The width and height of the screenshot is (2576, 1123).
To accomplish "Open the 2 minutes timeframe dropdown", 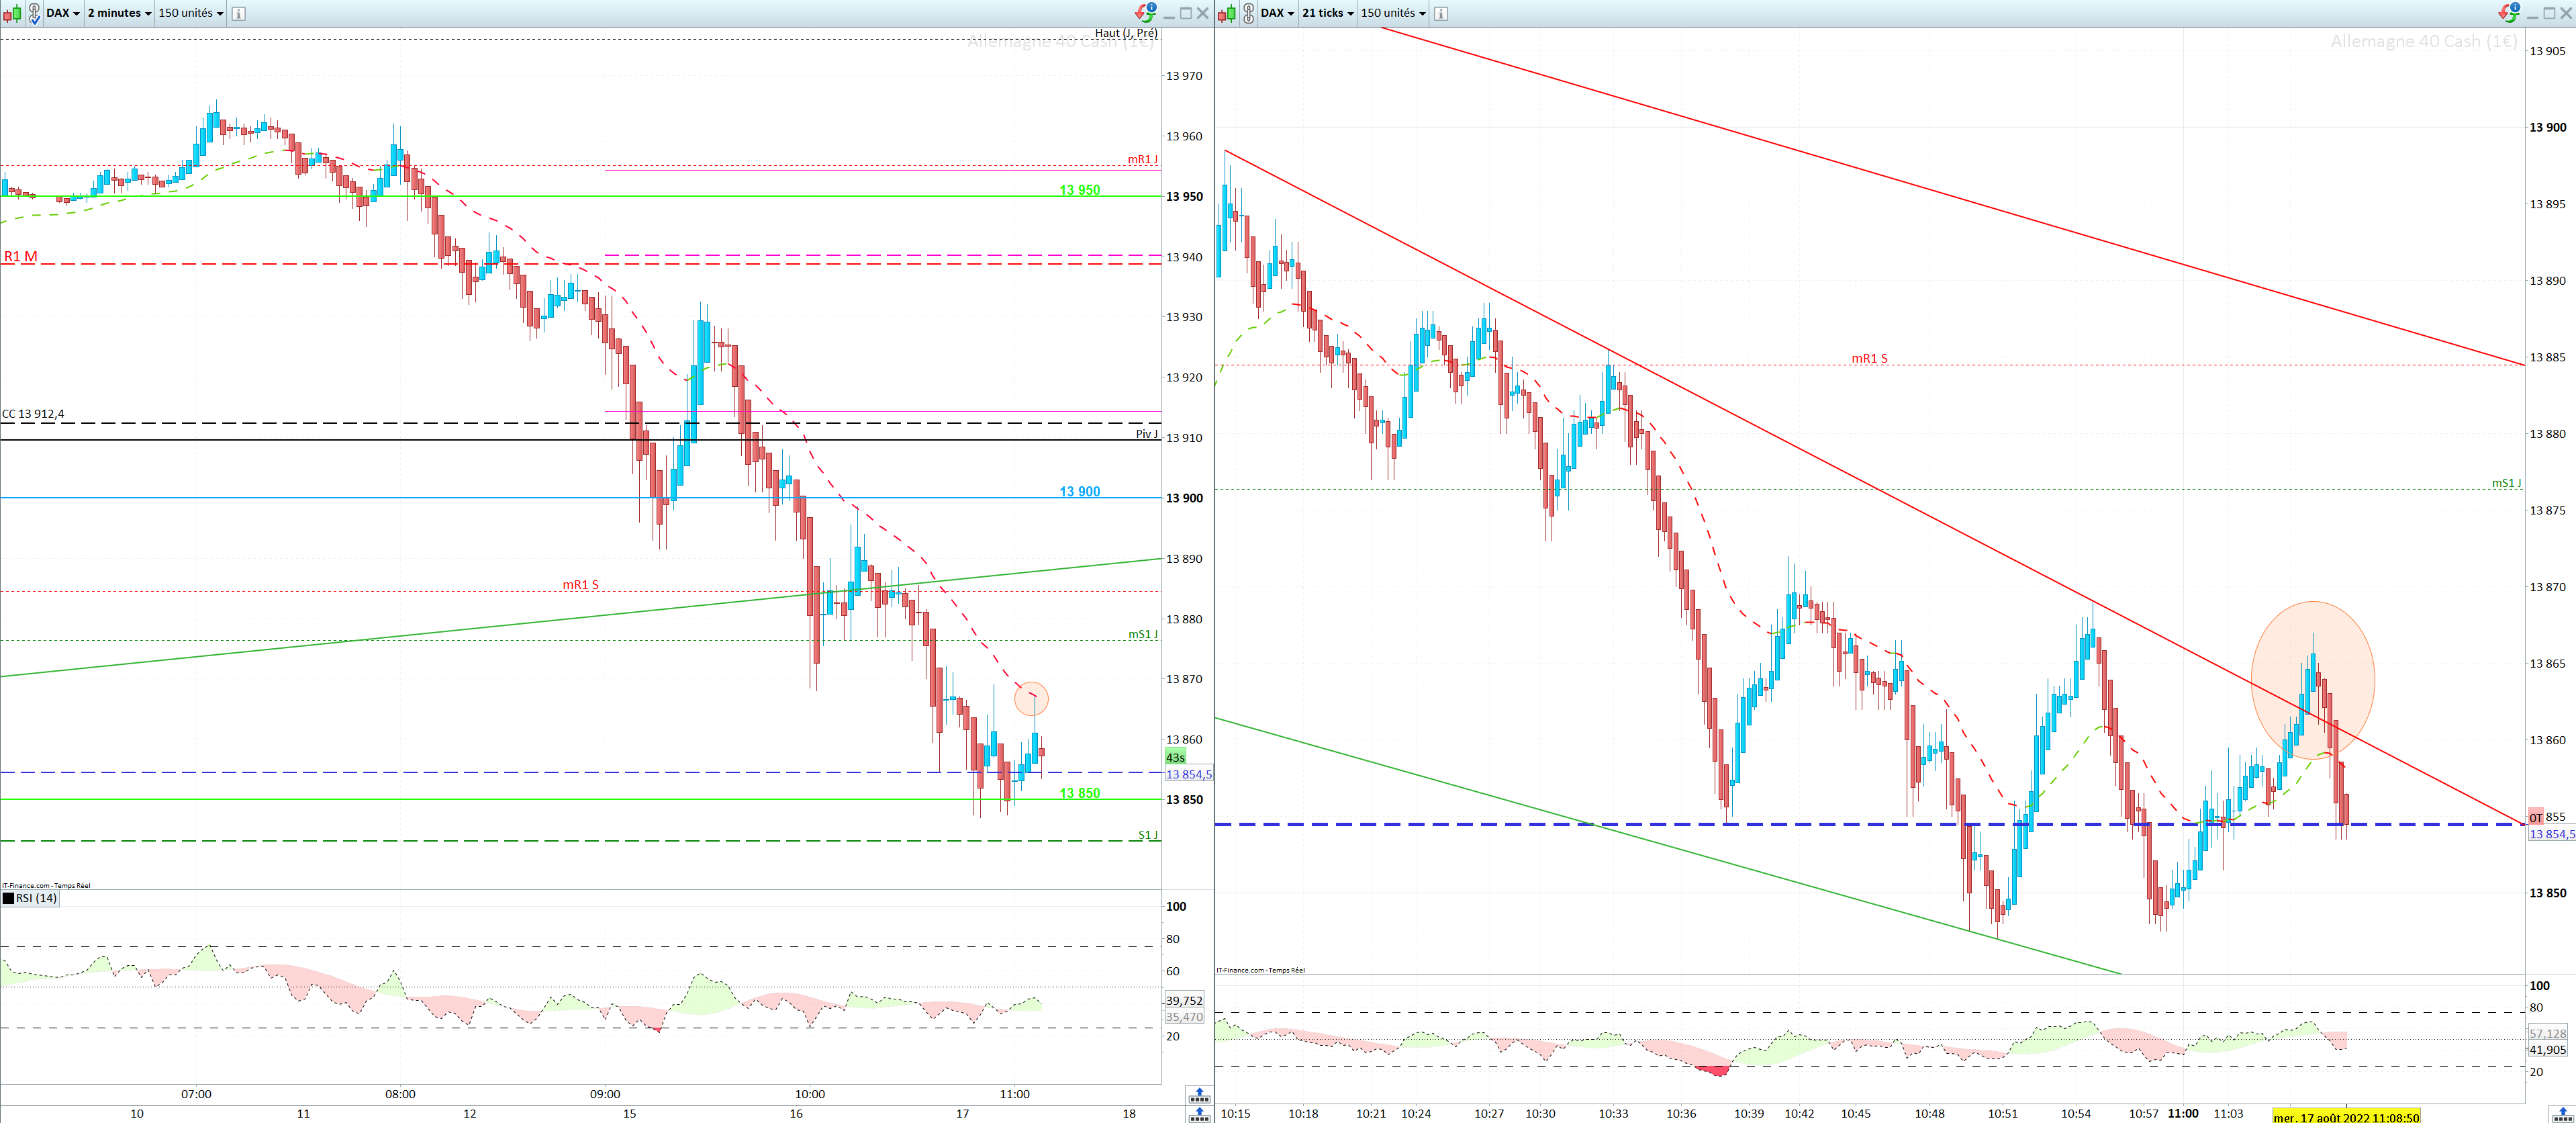I will (119, 13).
